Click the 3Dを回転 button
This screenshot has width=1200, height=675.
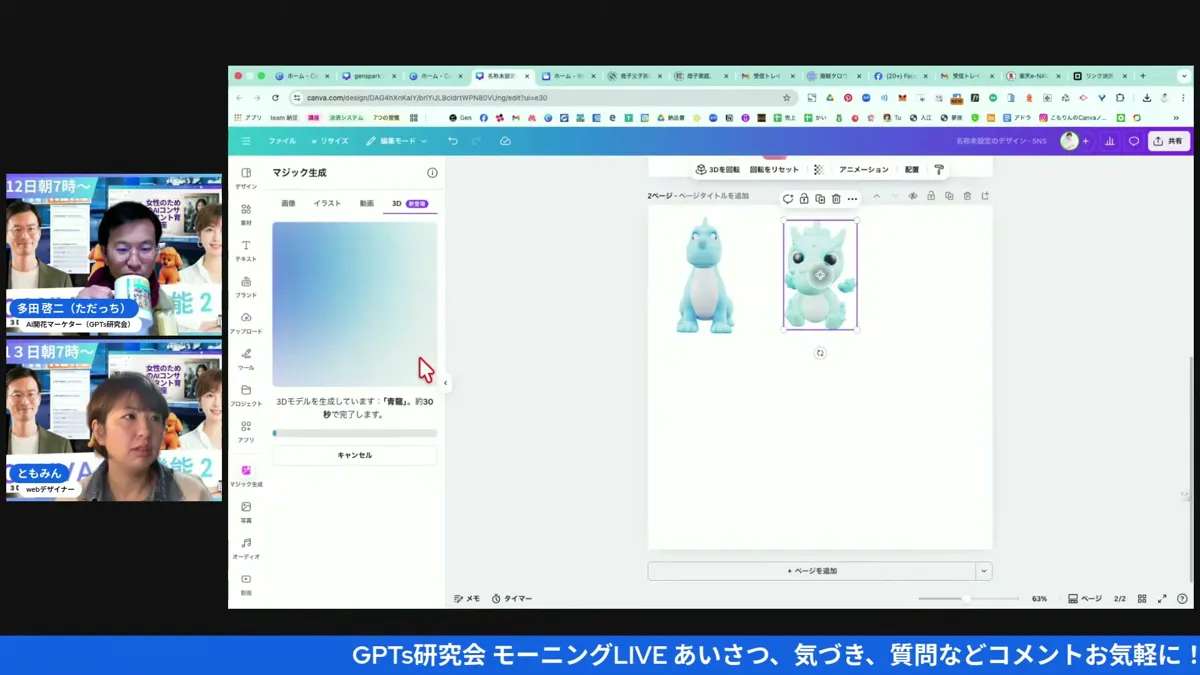point(718,170)
